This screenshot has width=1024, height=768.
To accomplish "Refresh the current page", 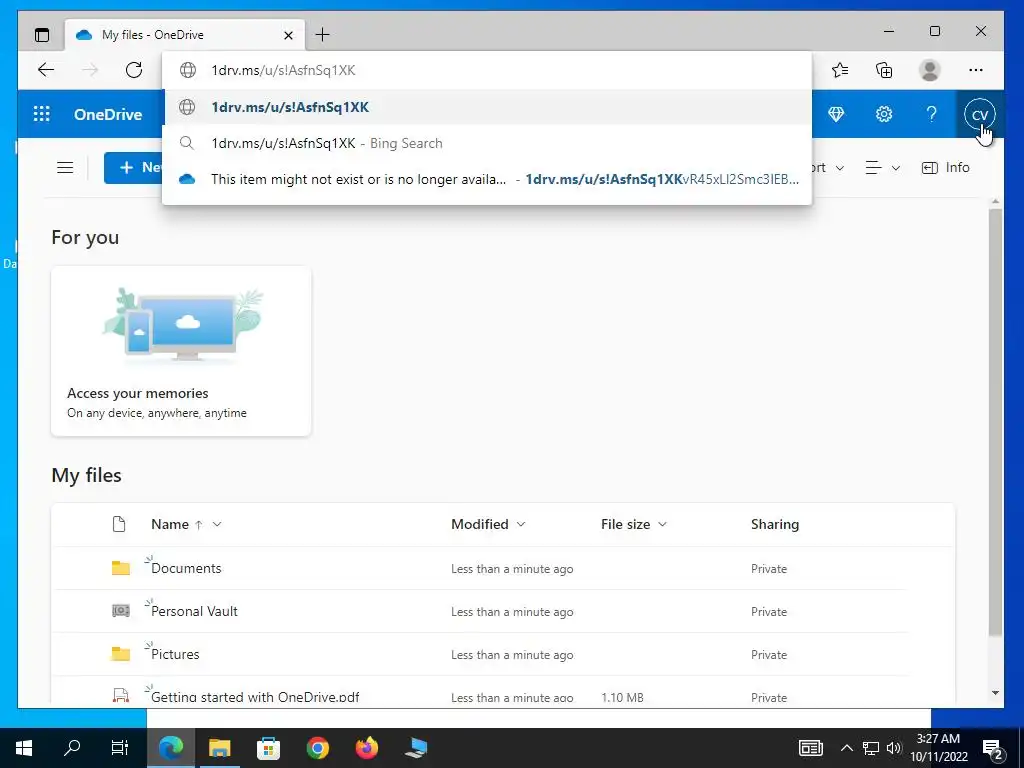I will pyautogui.click(x=134, y=70).
